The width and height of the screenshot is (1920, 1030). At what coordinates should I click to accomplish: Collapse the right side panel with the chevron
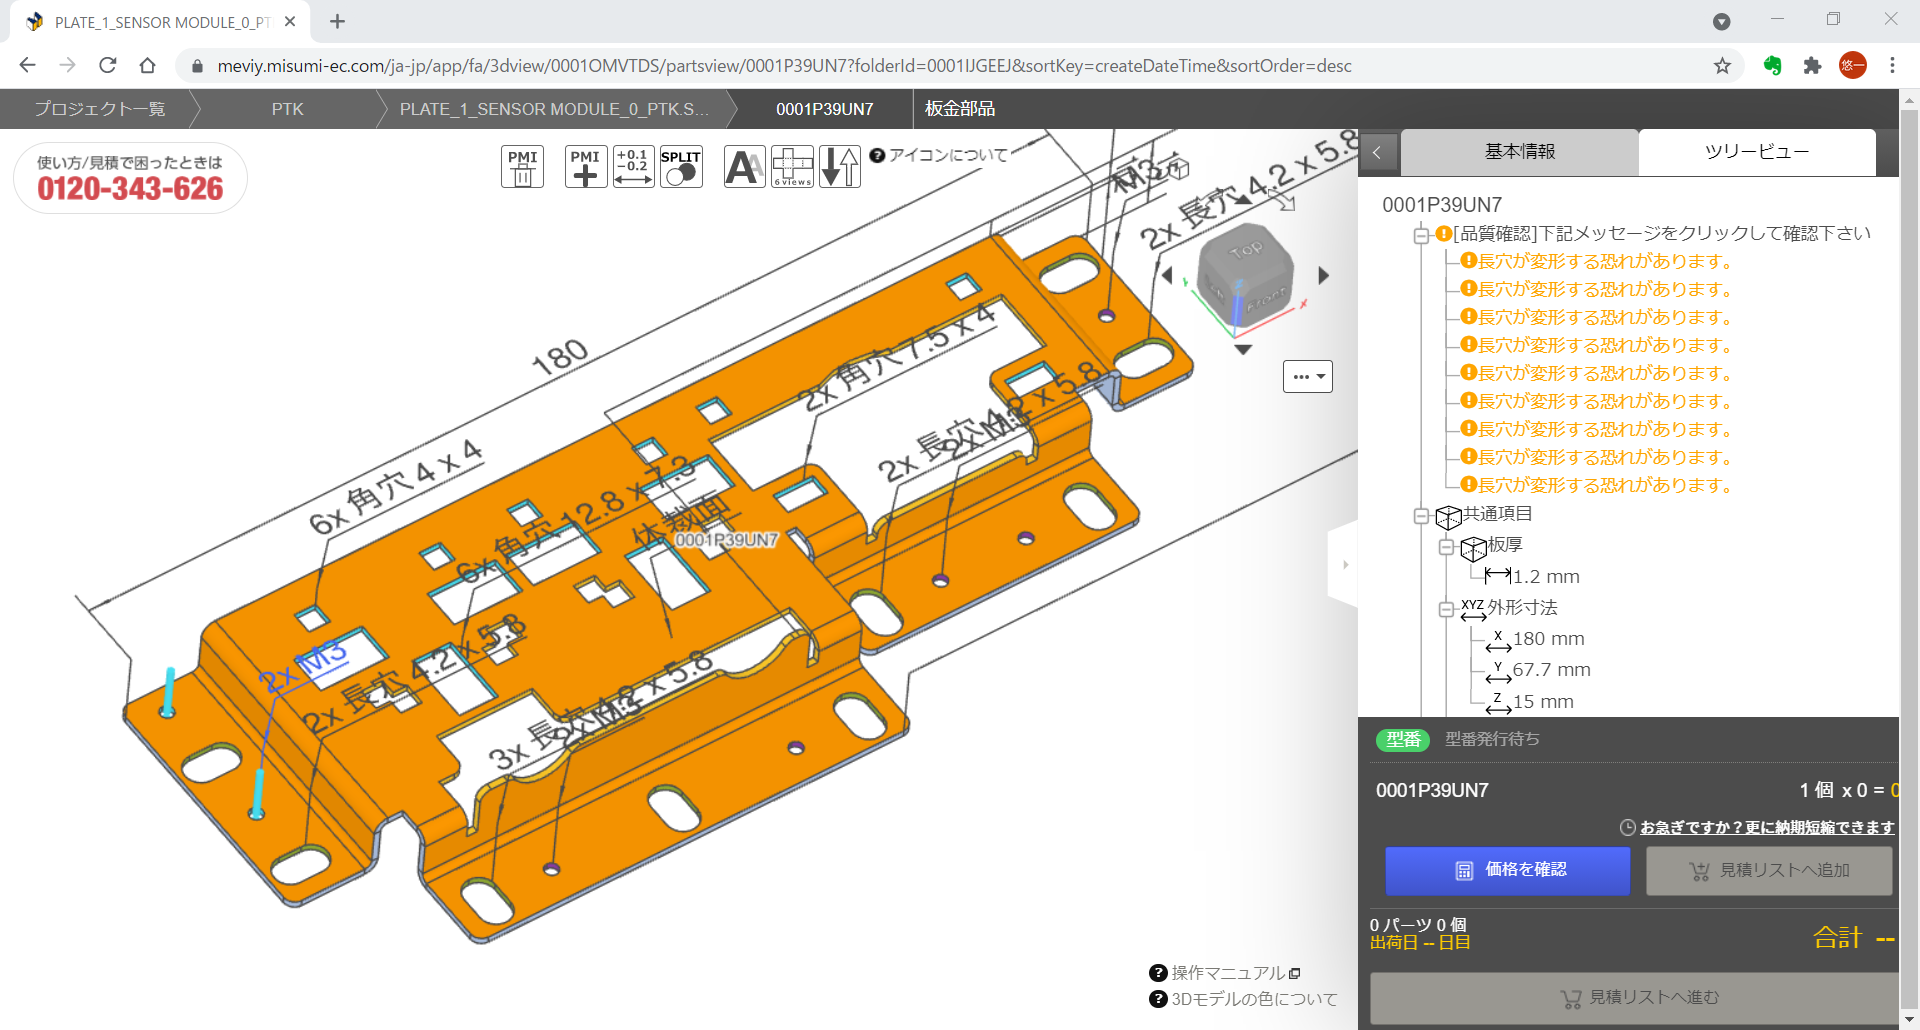(1378, 153)
